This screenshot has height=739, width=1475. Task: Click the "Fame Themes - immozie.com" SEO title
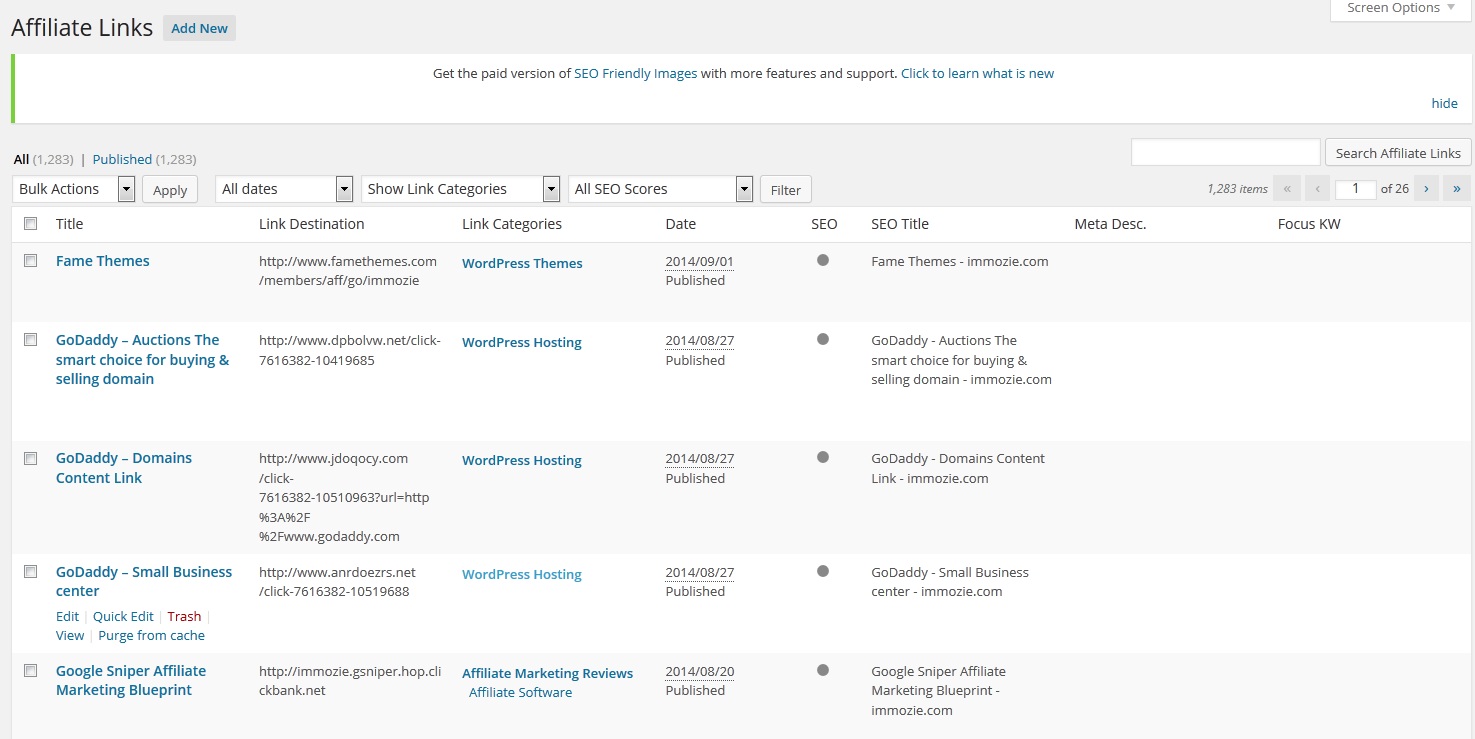click(960, 261)
